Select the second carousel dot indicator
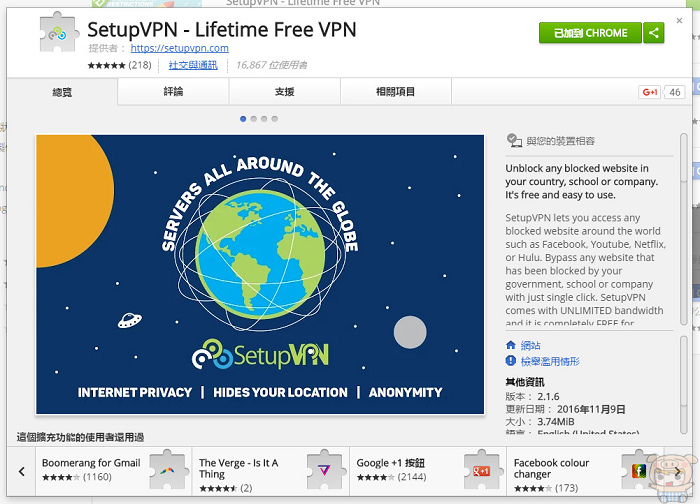The height and width of the screenshot is (504, 700). 254,119
